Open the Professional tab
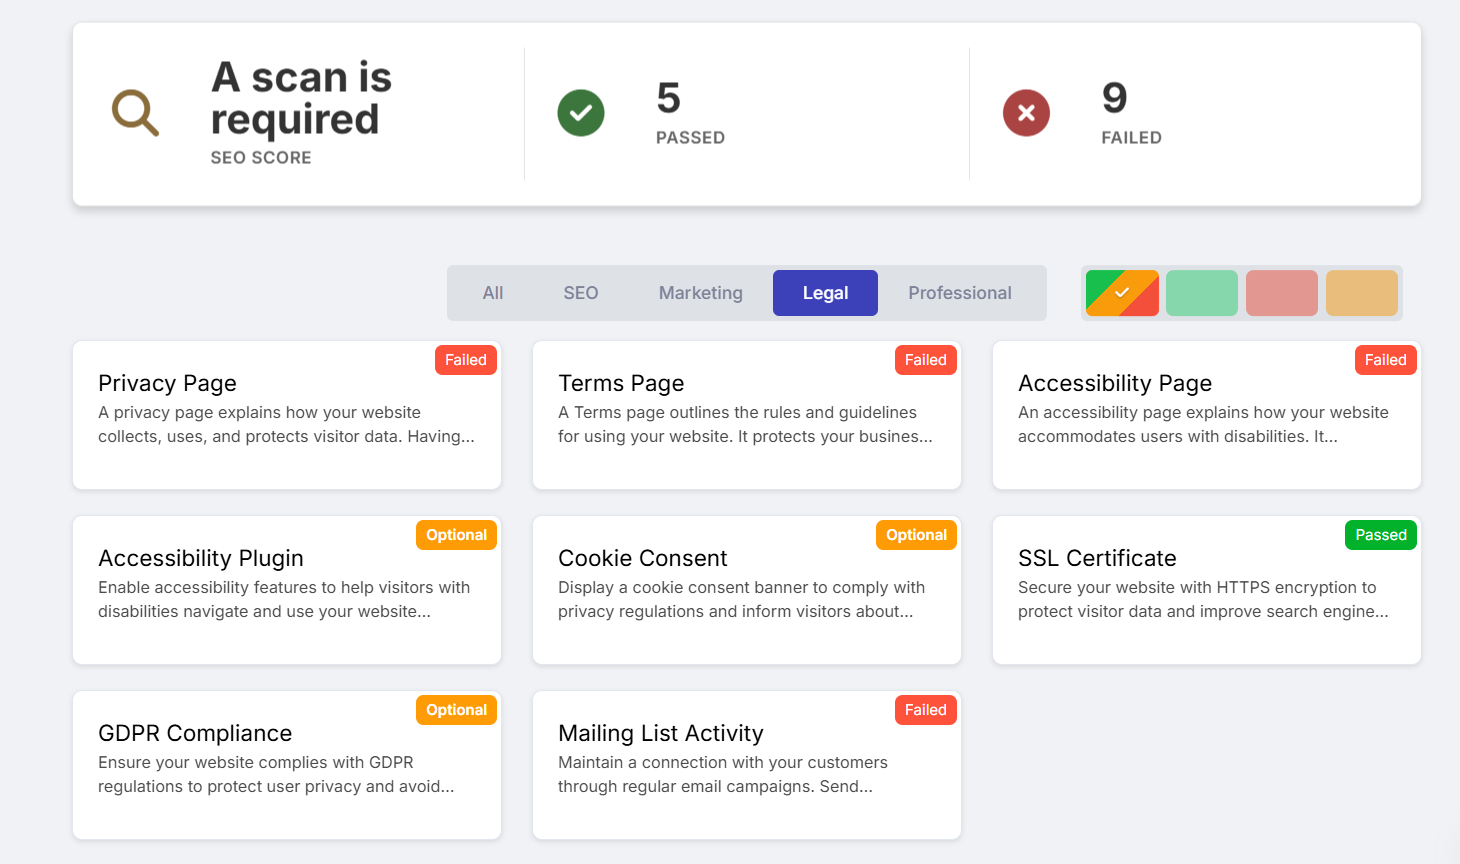This screenshot has width=1460, height=864. [x=960, y=293]
